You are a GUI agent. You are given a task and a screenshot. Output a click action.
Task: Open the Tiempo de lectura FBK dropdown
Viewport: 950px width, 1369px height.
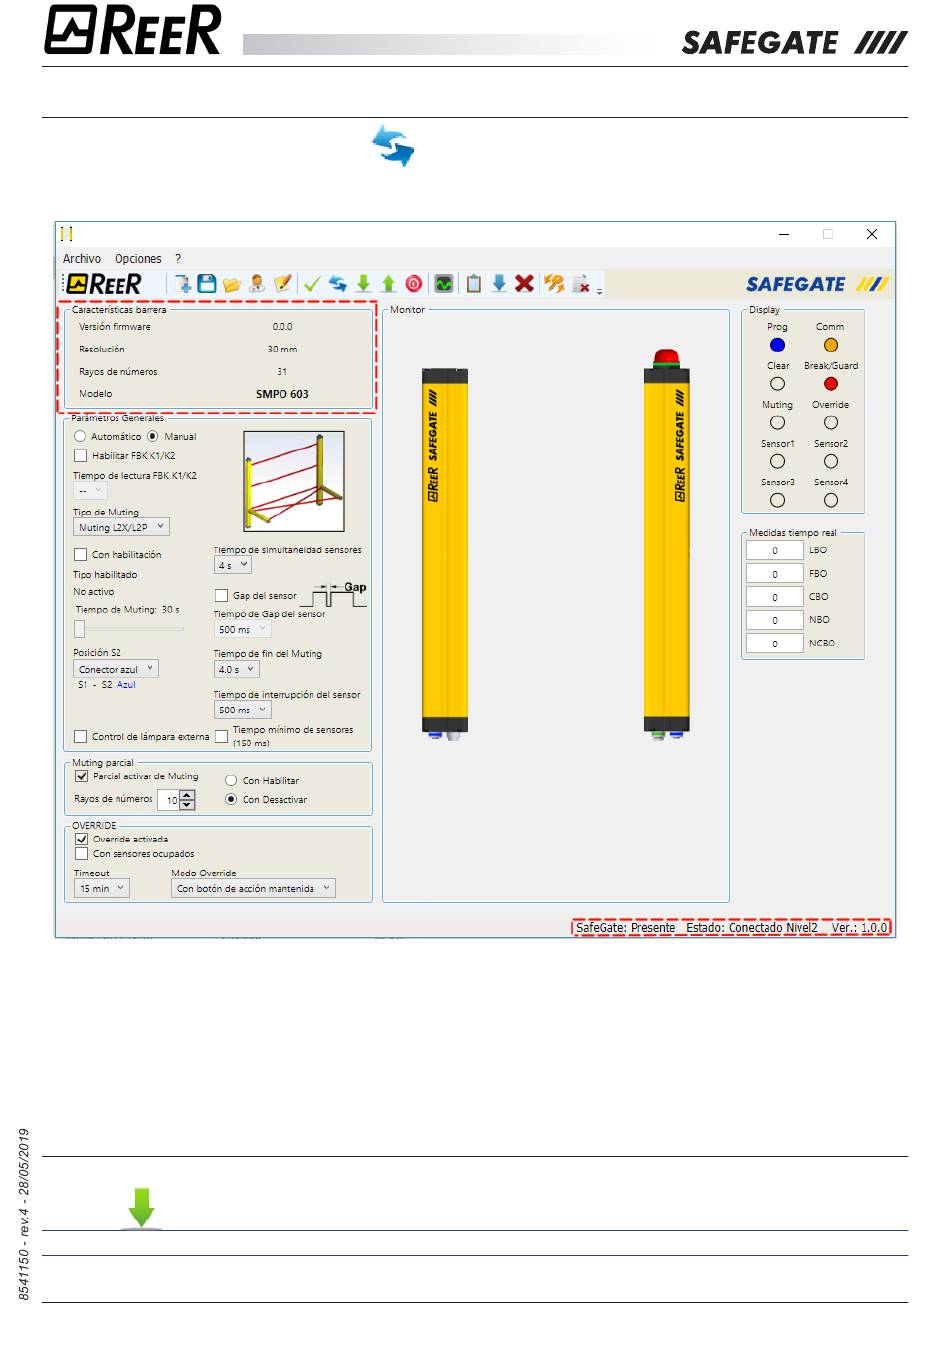pyautogui.click(x=90, y=491)
